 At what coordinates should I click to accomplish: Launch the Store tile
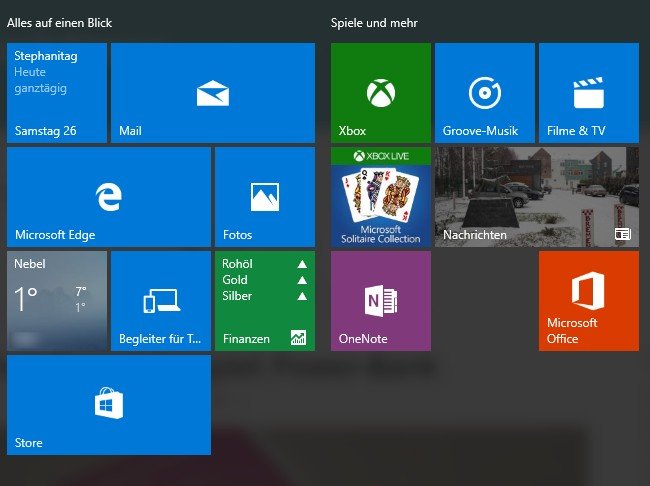[x=109, y=405]
